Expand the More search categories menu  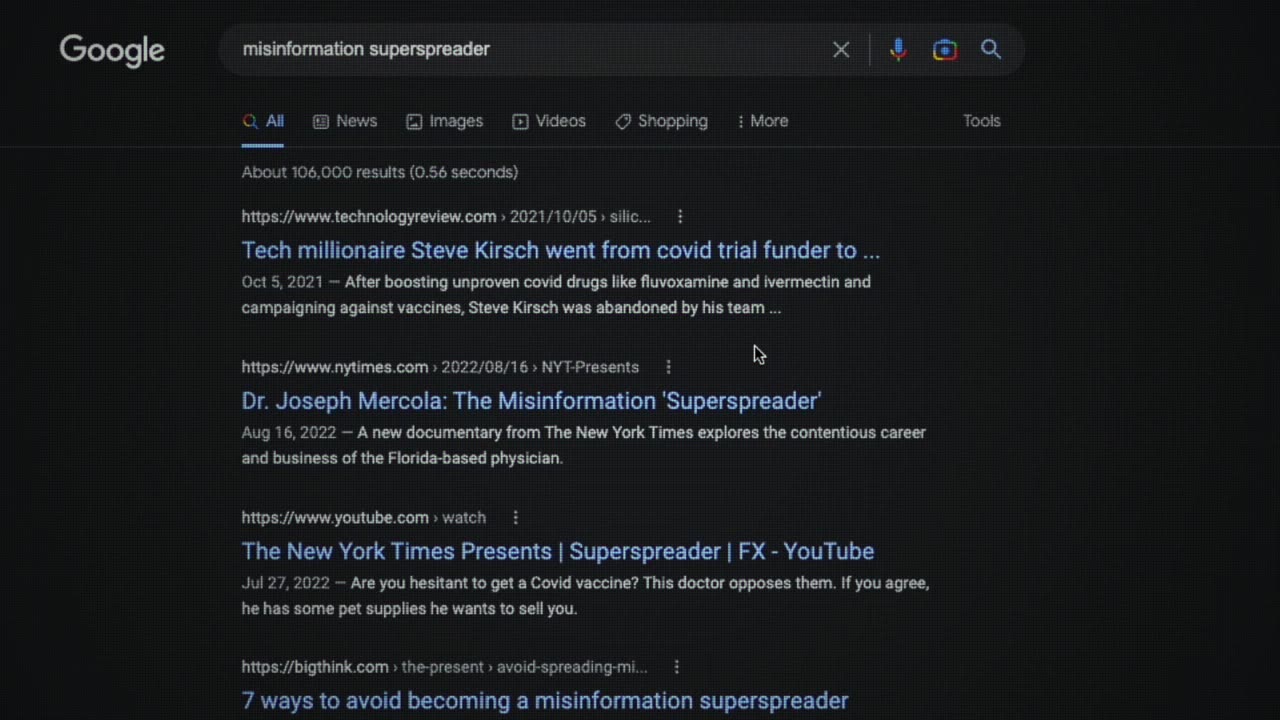coord(763,121)
